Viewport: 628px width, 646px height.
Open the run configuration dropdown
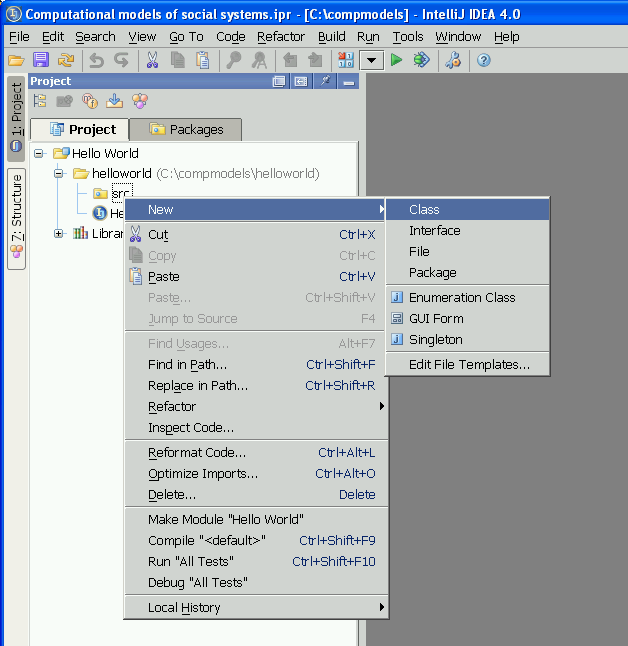pos(372,61)
